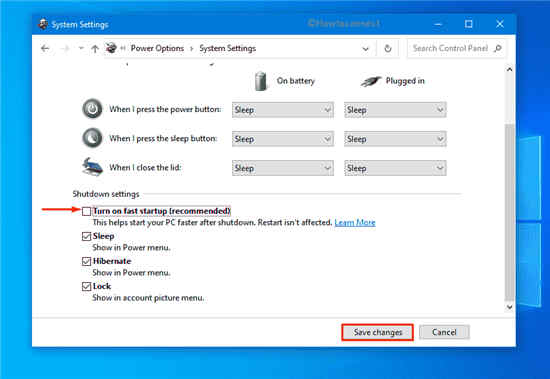This screenshot has width=550, height=379.
Task: Click the sleep button icon
Action: pyautogui.click(x=92, y=138)
